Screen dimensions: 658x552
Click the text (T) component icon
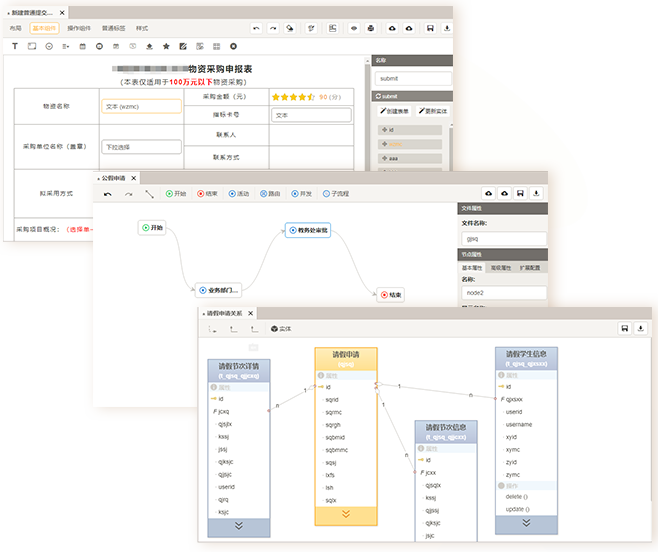coord(15,46)
